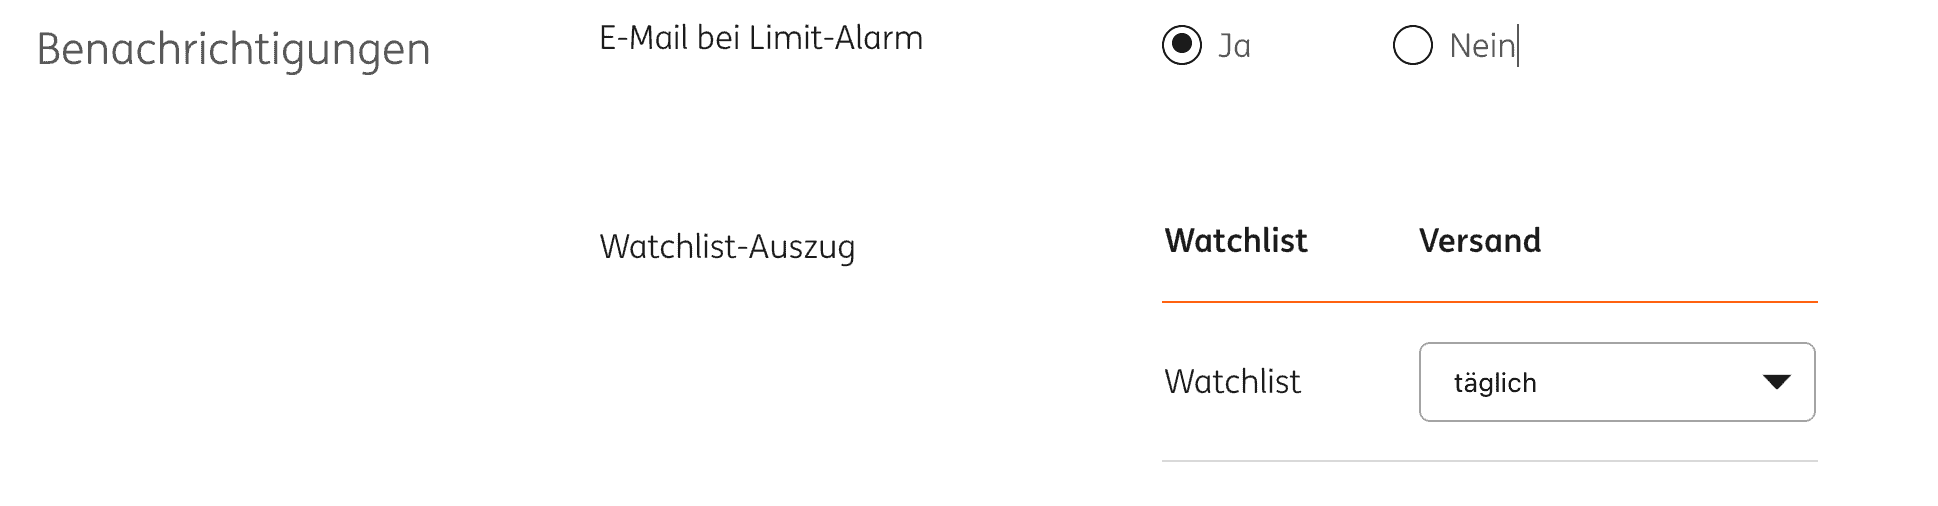The image size is (1938, 506).
Task: Select the "Nein" radio button circle
Action: [1412, 45]
